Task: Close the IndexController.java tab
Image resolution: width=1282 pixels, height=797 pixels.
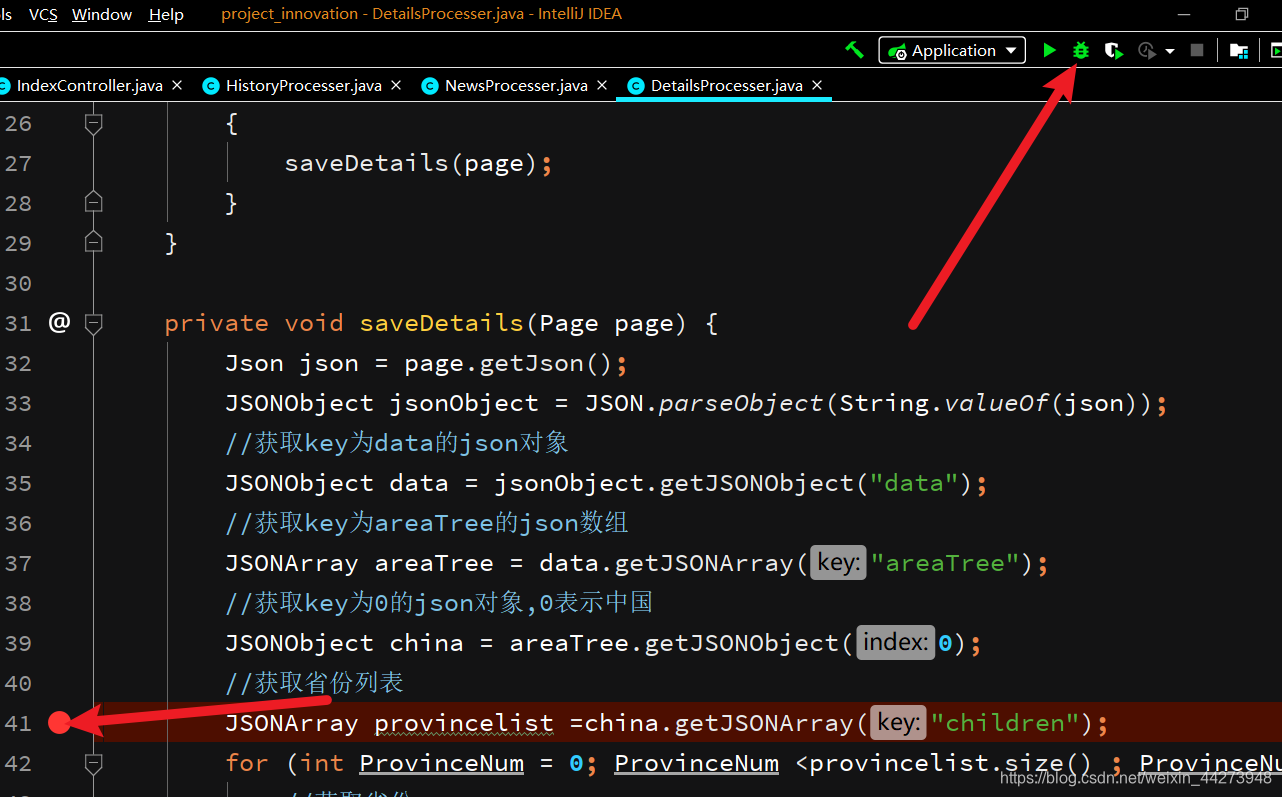Action: pyautogui.click(x=177, y=86)
